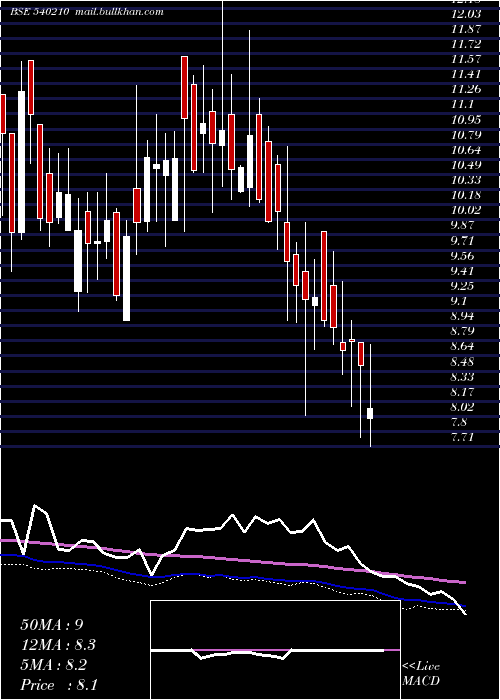Viewport: 500px width, 700px height.
Task: Select the 12.03 price axis label
Action: (x=467, y=14)
